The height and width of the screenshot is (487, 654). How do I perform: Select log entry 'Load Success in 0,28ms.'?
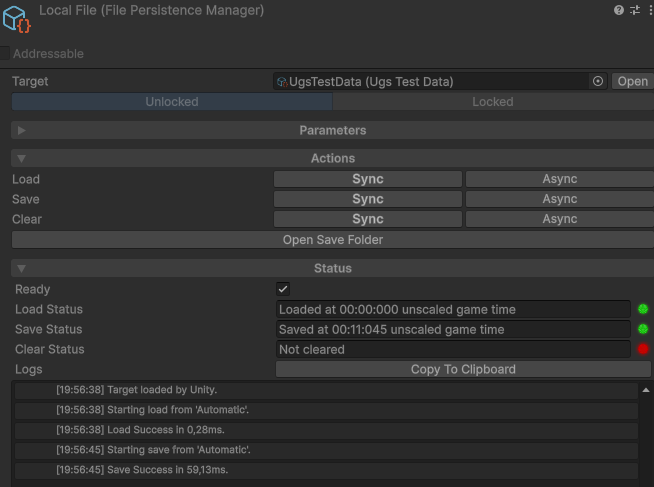[x=326, y=430]
